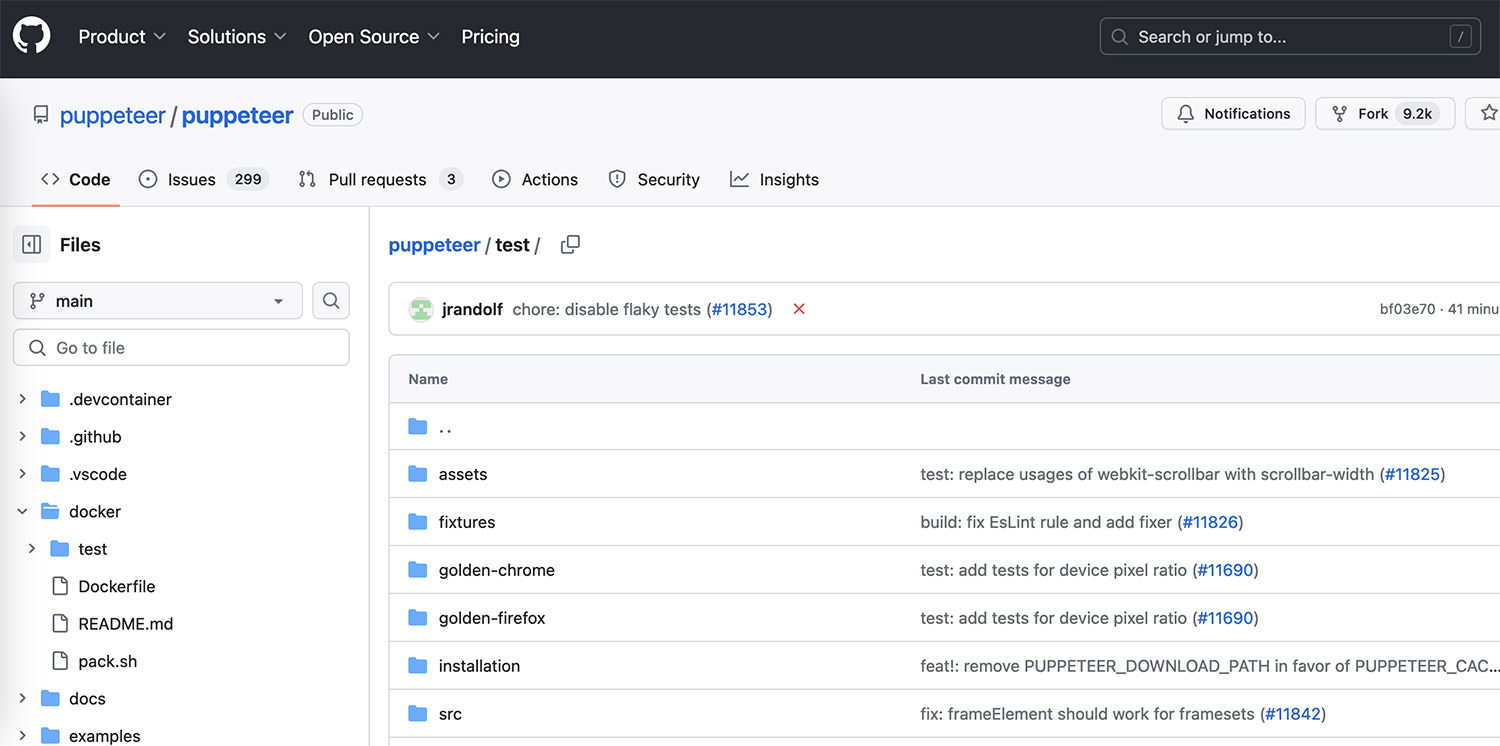The width and height of the screenshot is (1500, 746).
Task: Click the src folder icon in list
Action: coord(418,714)
